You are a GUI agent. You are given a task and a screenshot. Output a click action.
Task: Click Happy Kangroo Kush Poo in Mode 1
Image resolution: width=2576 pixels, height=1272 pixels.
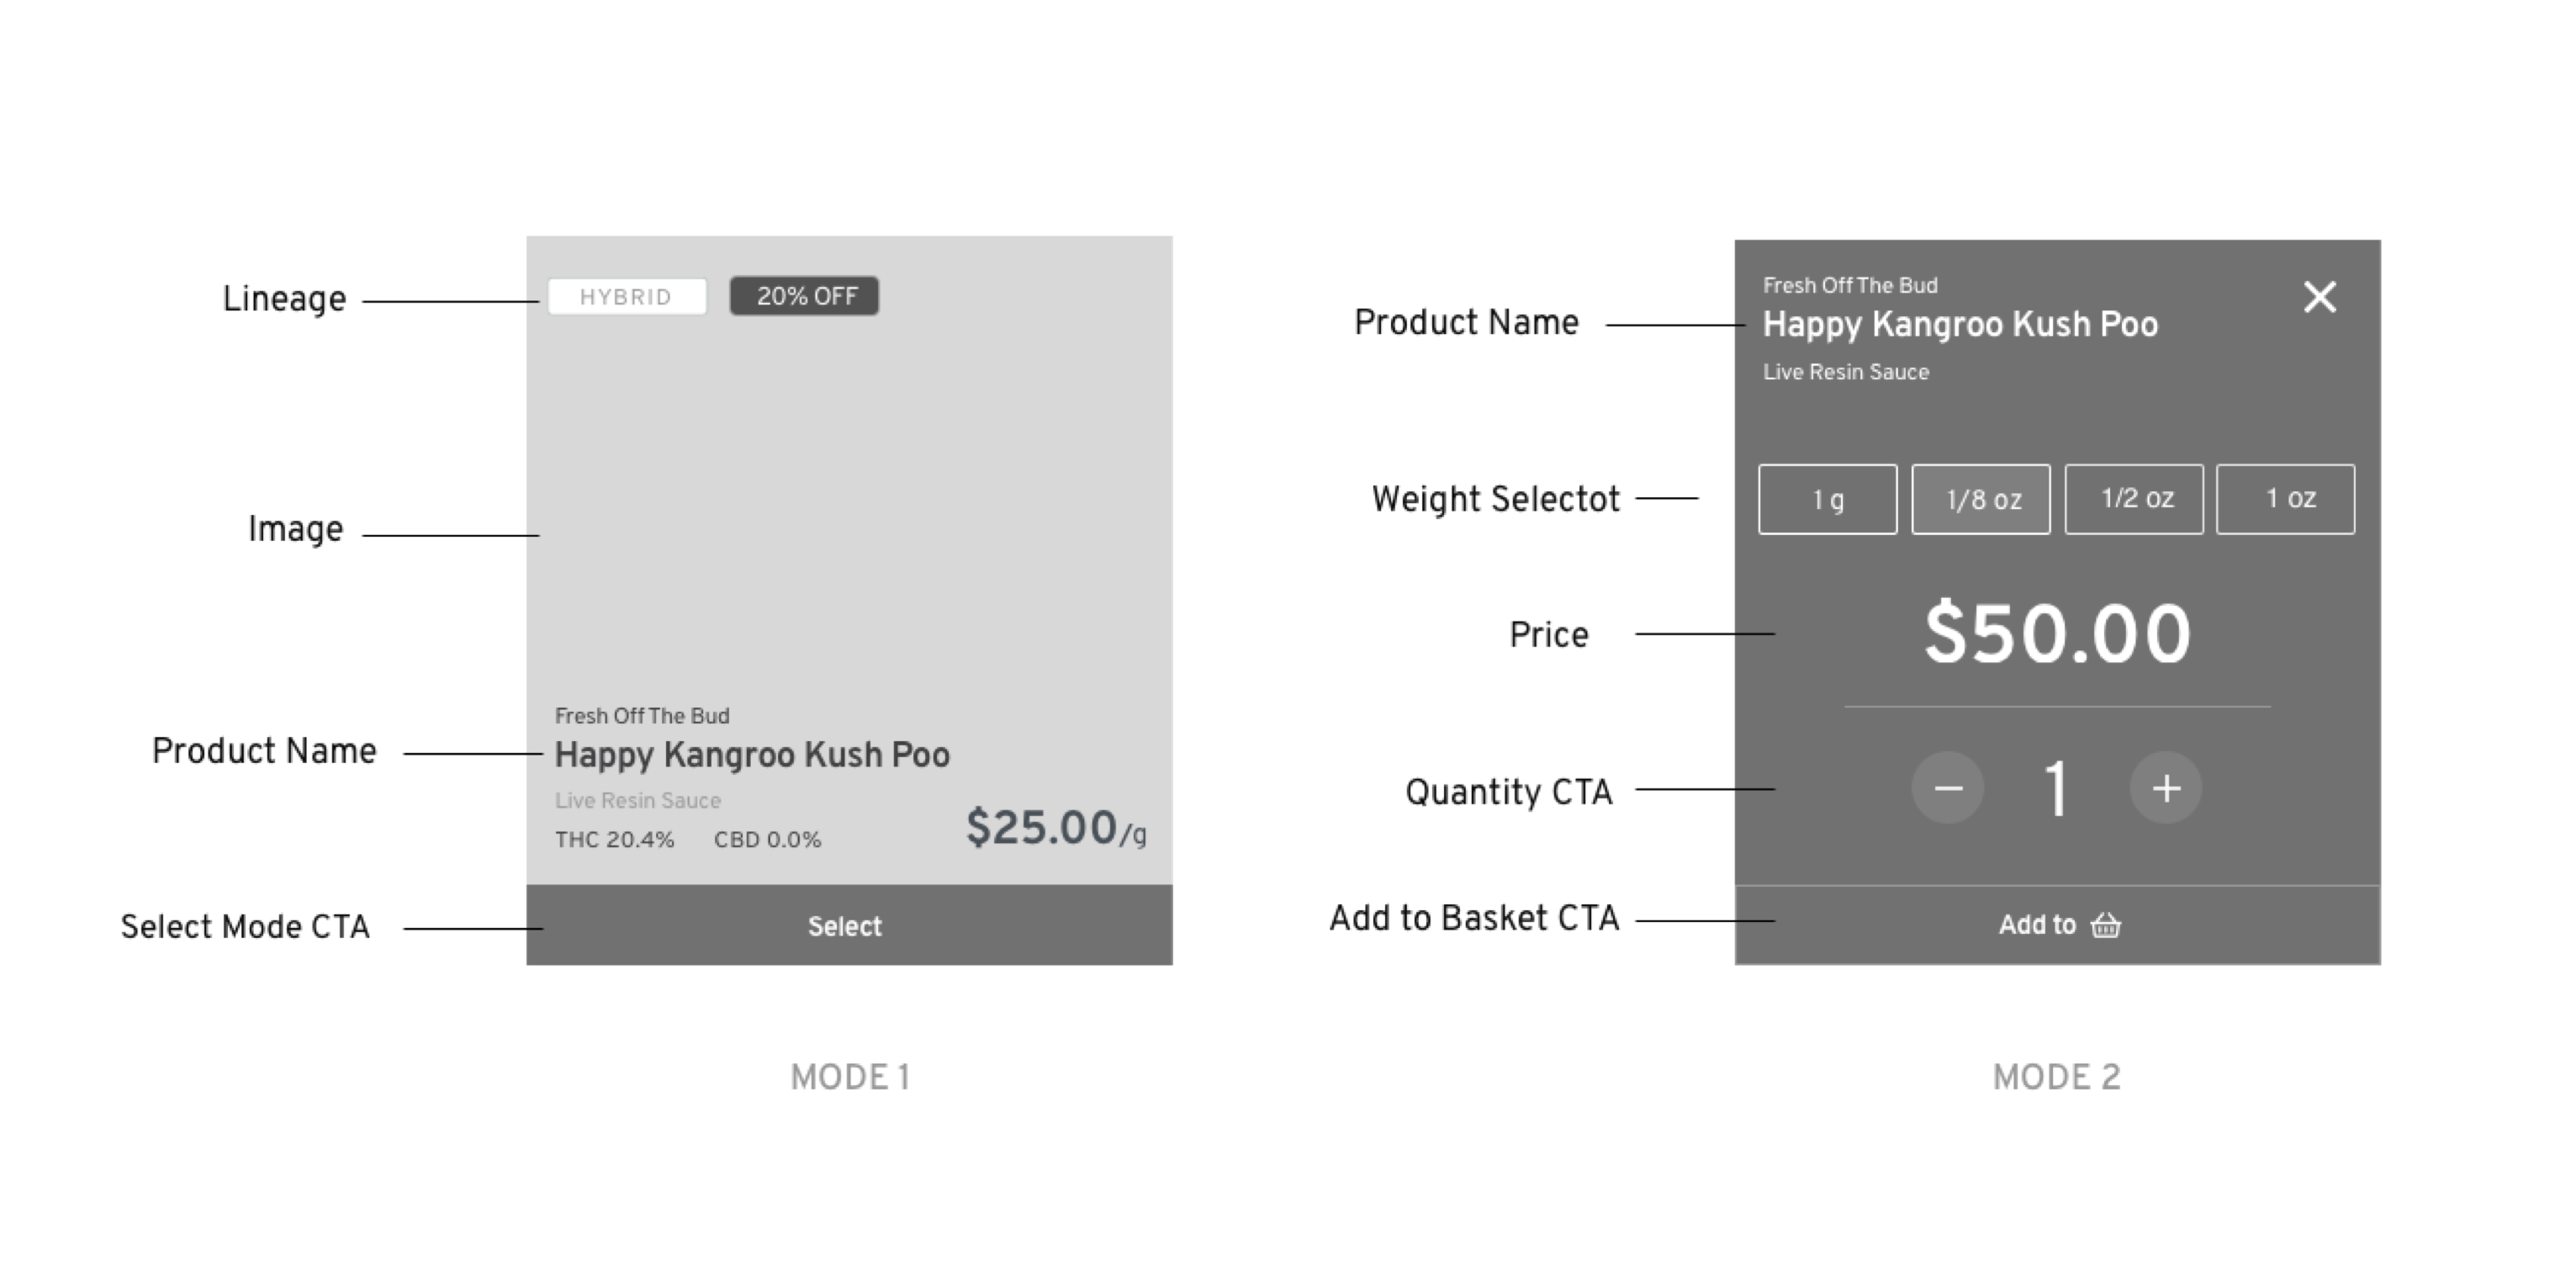pyautogui.click(x=752, y=755)
